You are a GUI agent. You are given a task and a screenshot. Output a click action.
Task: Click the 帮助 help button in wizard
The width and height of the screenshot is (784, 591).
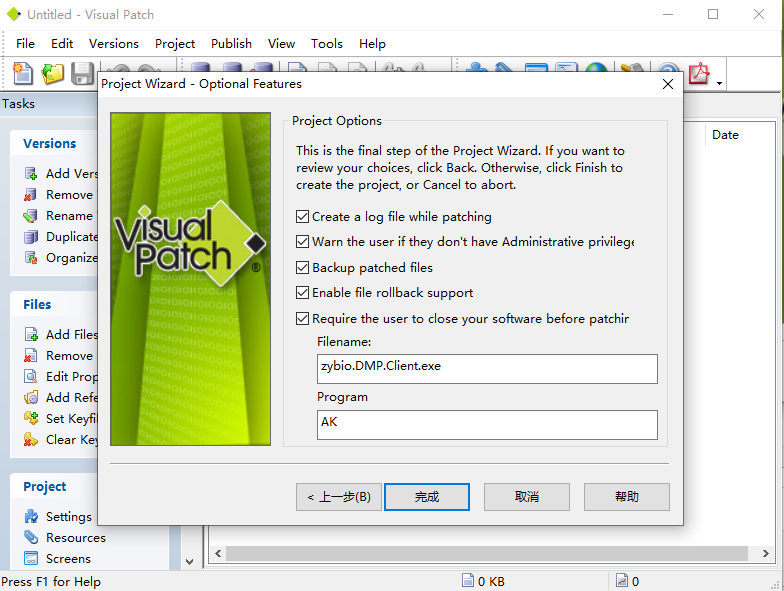coord(626,497)
